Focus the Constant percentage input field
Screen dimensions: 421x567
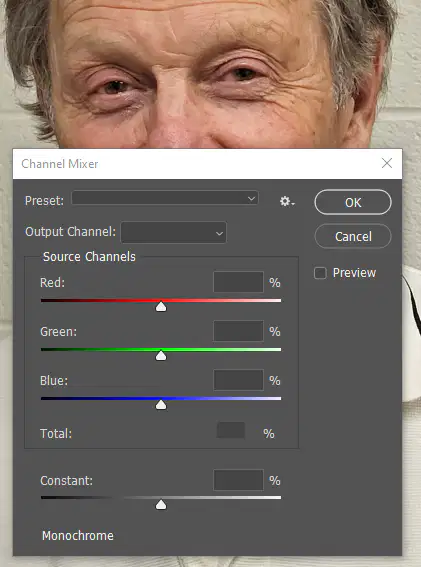238,480
